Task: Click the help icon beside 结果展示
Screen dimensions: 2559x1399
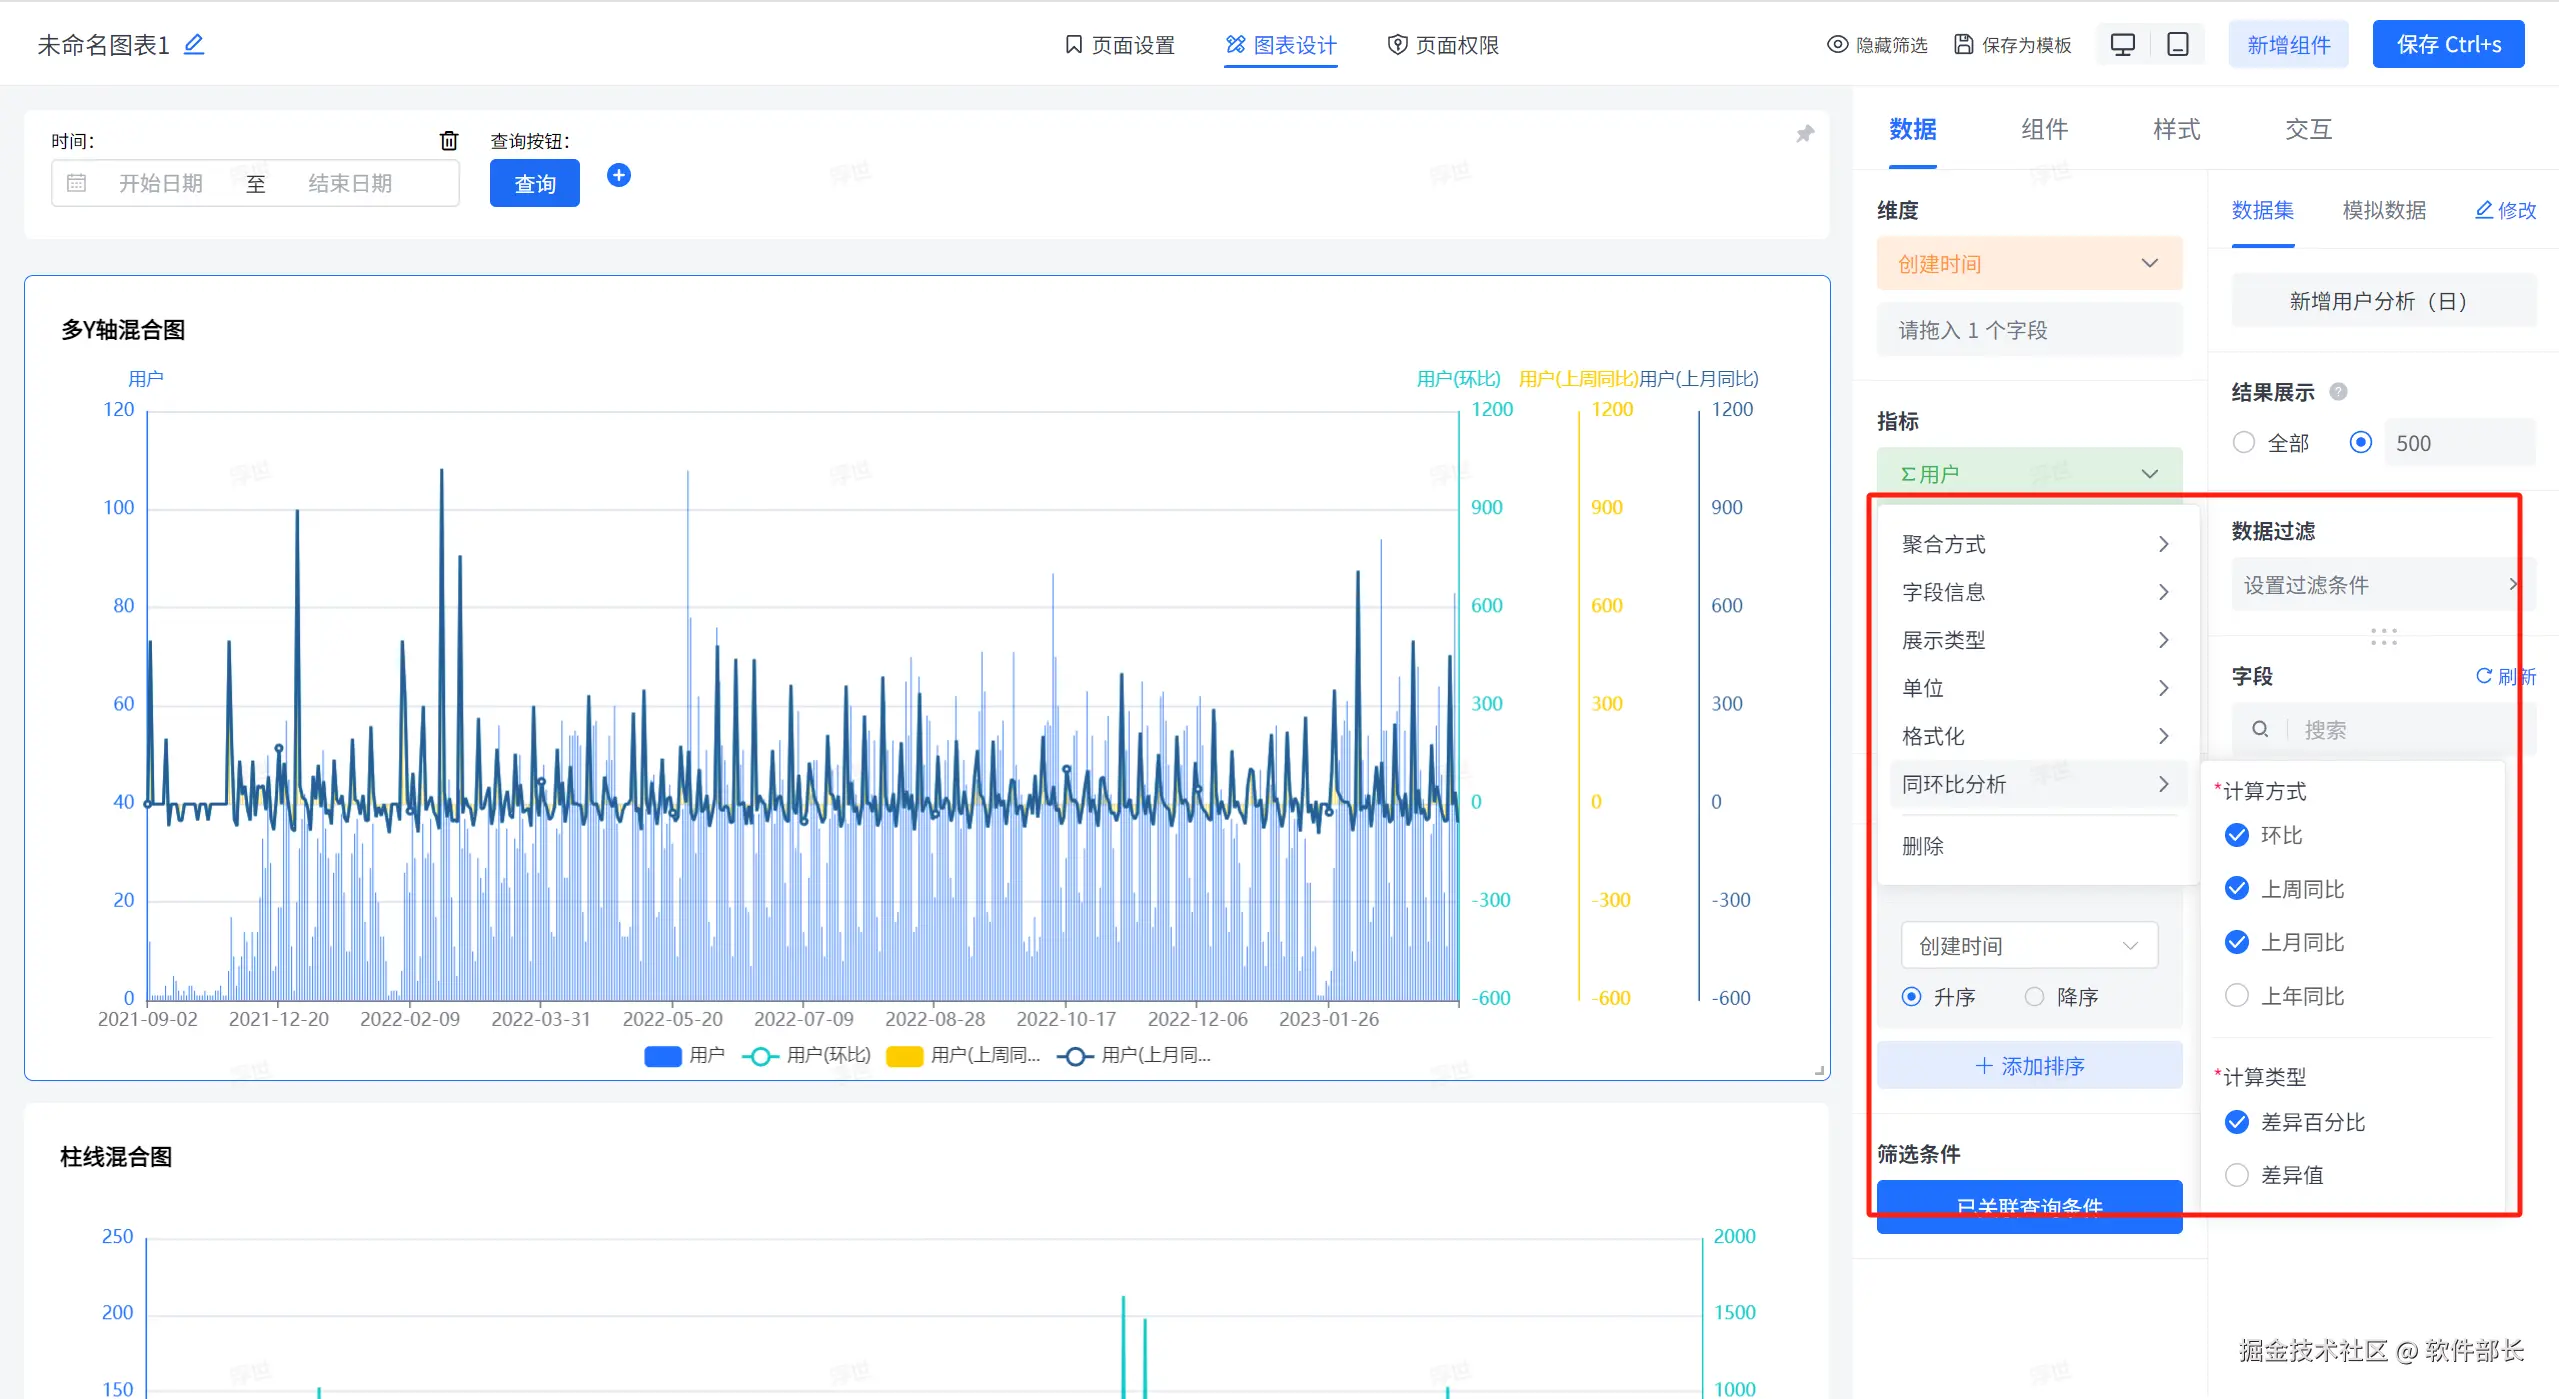Action: point(2338,392)
